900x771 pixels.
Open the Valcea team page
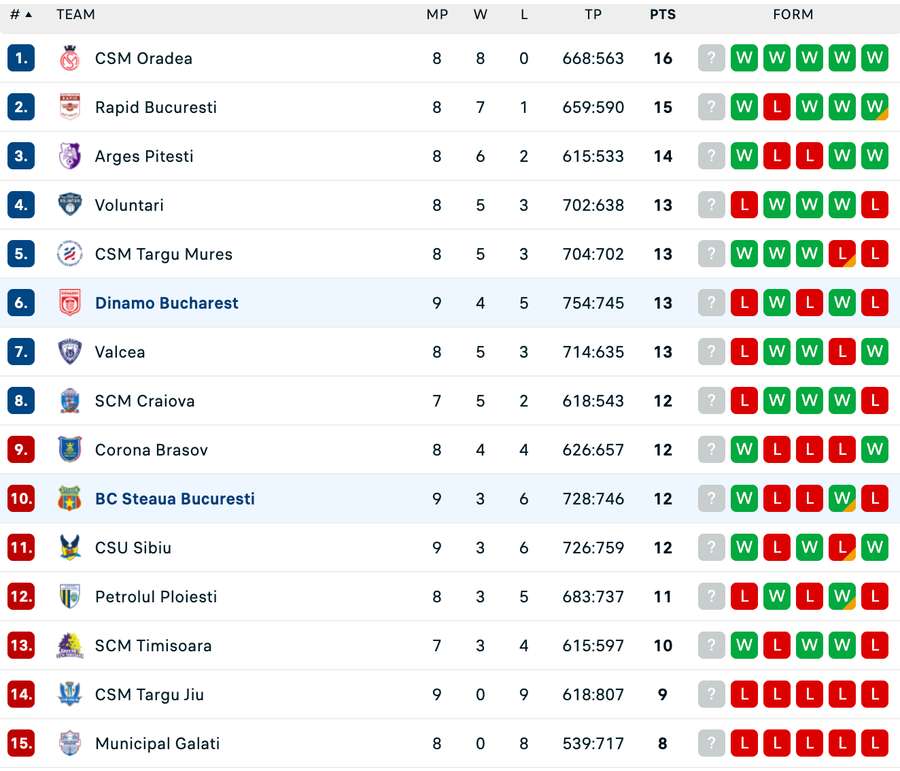click(120, 352)
